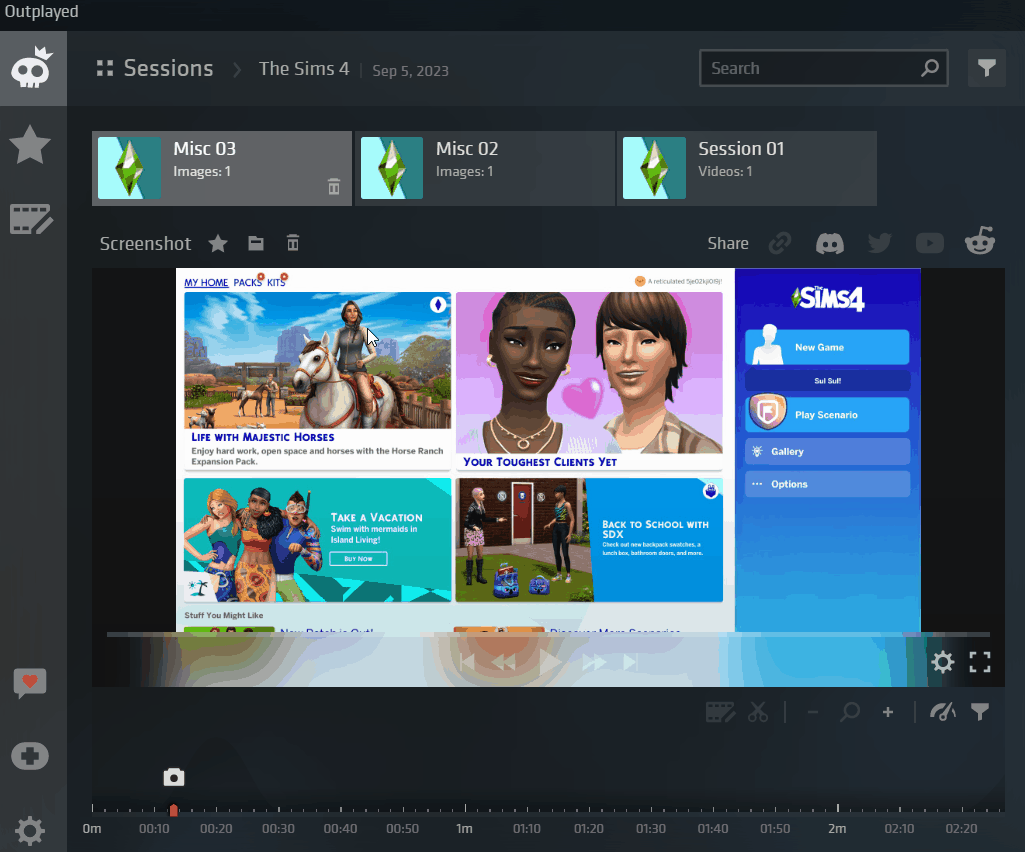
Task: Delete the Misc 03 session
Action: pos(333,186)
